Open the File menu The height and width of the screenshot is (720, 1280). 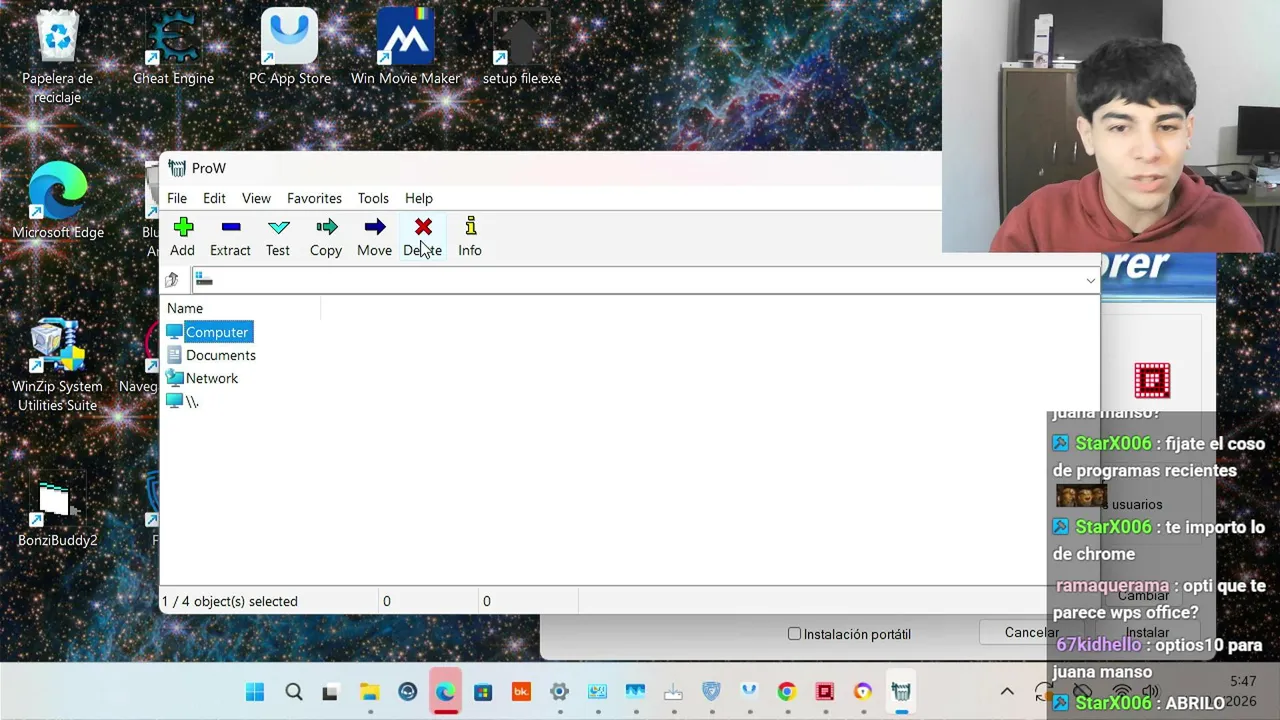coord(177,198)
